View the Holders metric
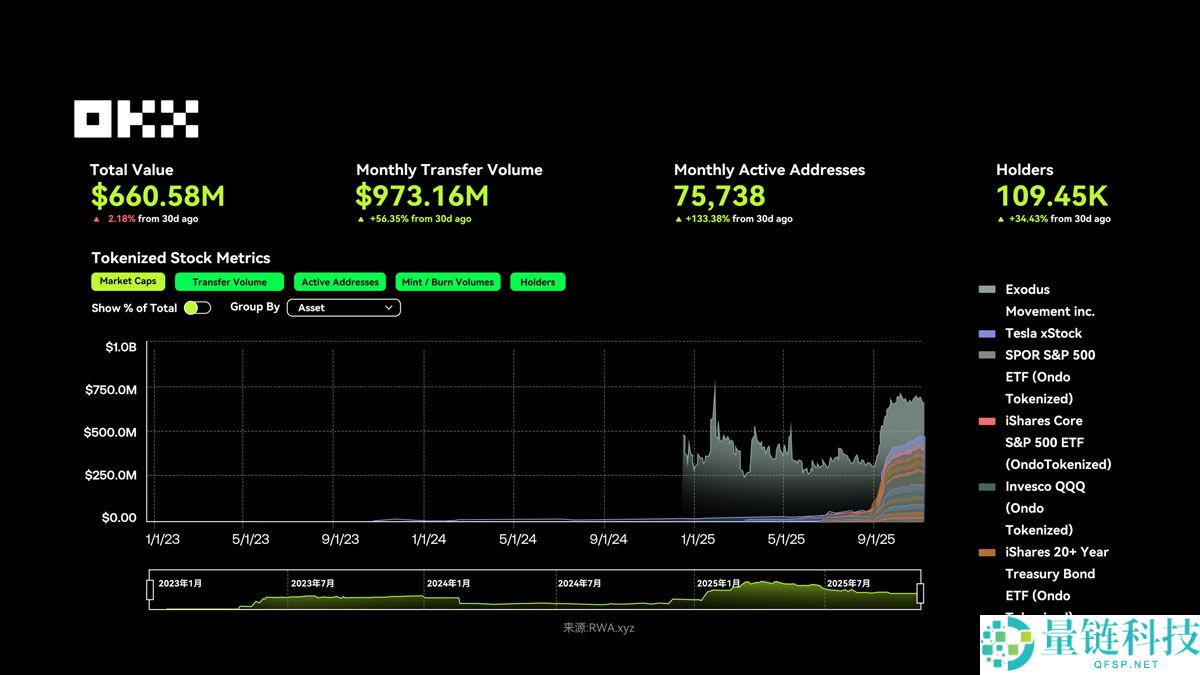 coord(537,282)
